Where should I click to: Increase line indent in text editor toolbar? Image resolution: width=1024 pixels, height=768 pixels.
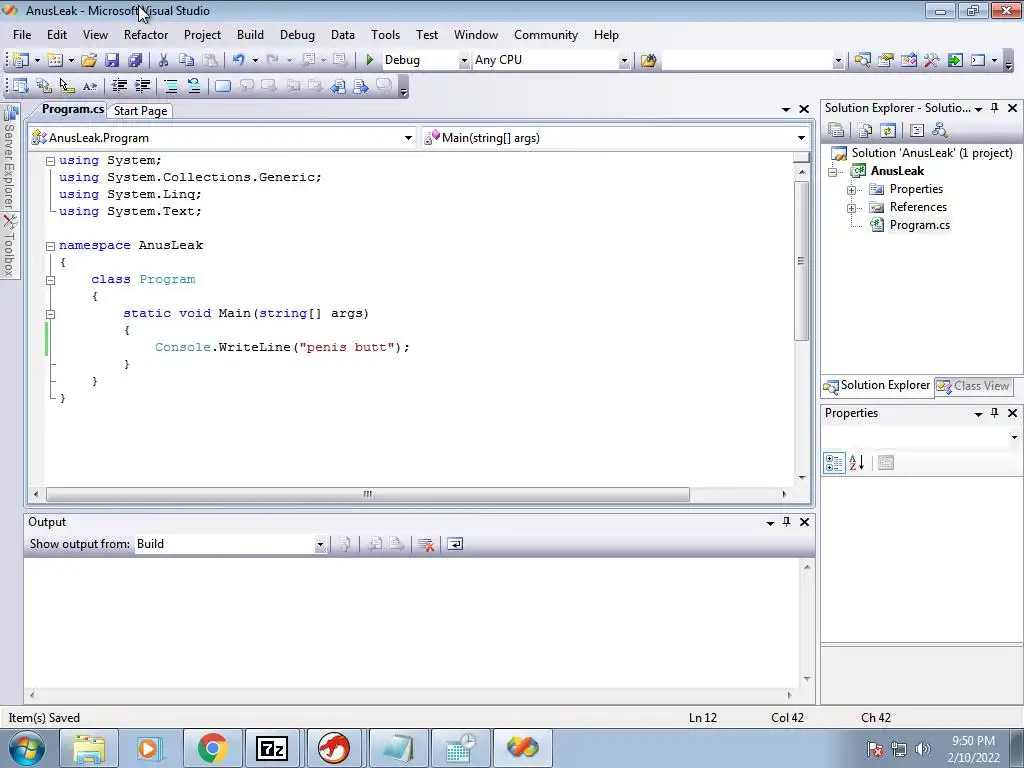[142, 86]
